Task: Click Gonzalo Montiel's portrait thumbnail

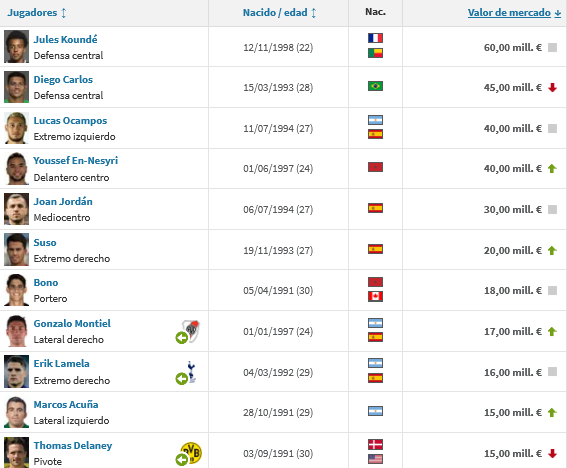Action: coord(16,331)
